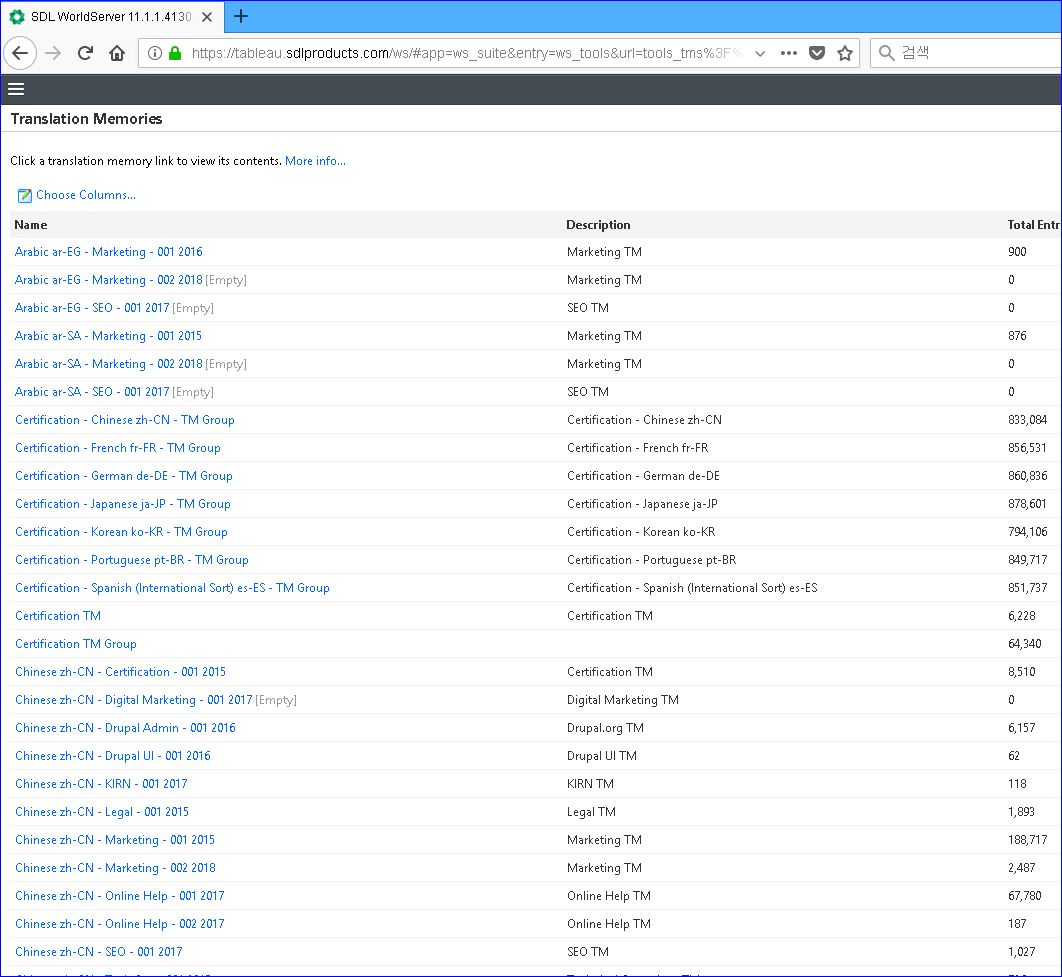Image resolution: width=1062 pixels, height=977 pixels.
Task: Click the Name column header
Action: click(x=30, y=225)
